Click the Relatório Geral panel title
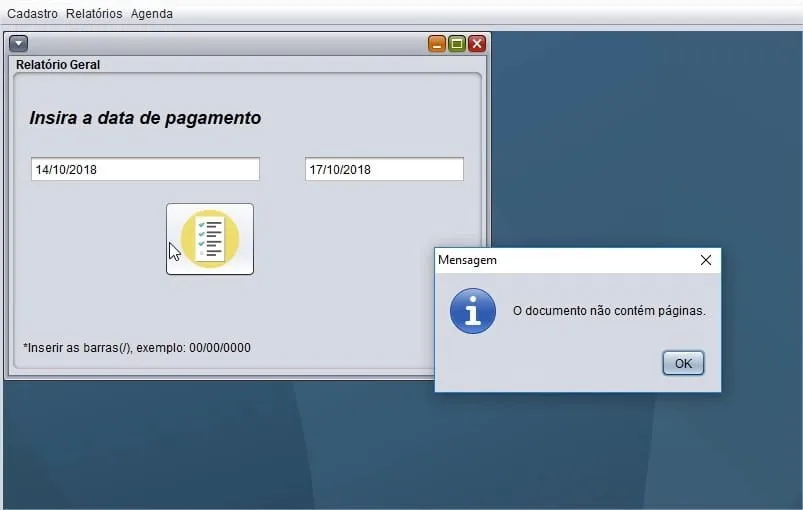The image size is (803, 510). click(x=58, y=65)
